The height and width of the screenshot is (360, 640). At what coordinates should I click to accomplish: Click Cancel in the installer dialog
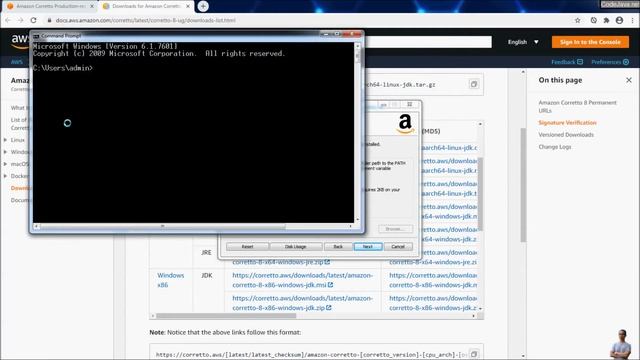[x=398, y=247]
